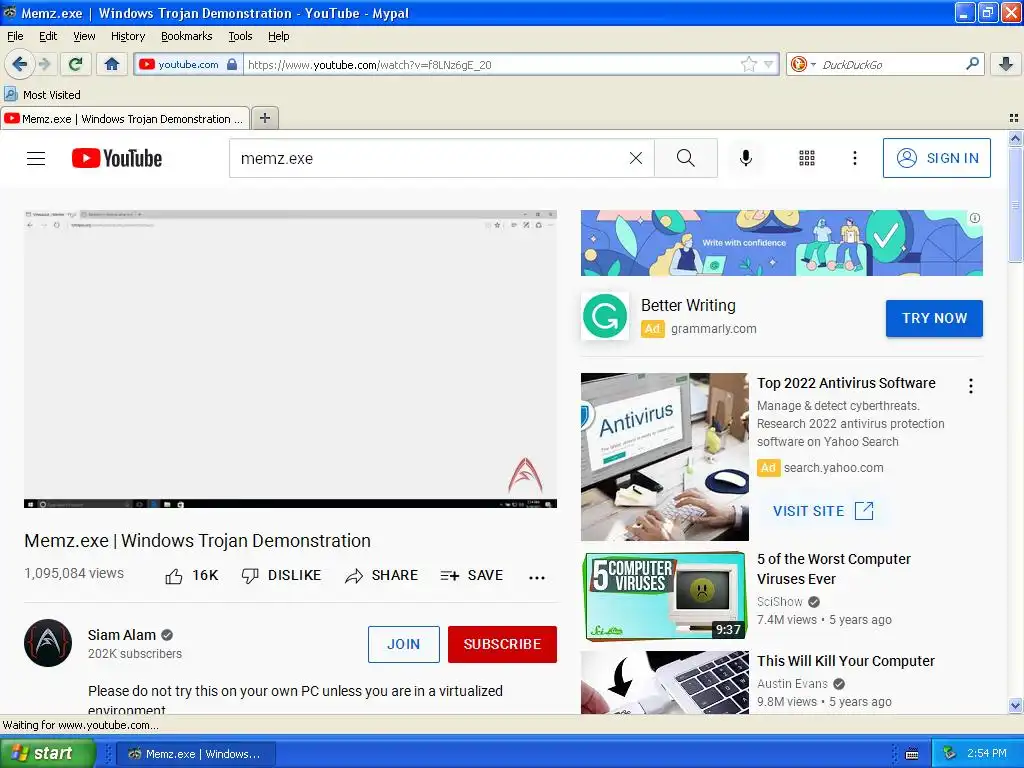Screen dimensions: 1024x768
Task: Click the red SUBSCRIBE button
Action: (502, 644)
